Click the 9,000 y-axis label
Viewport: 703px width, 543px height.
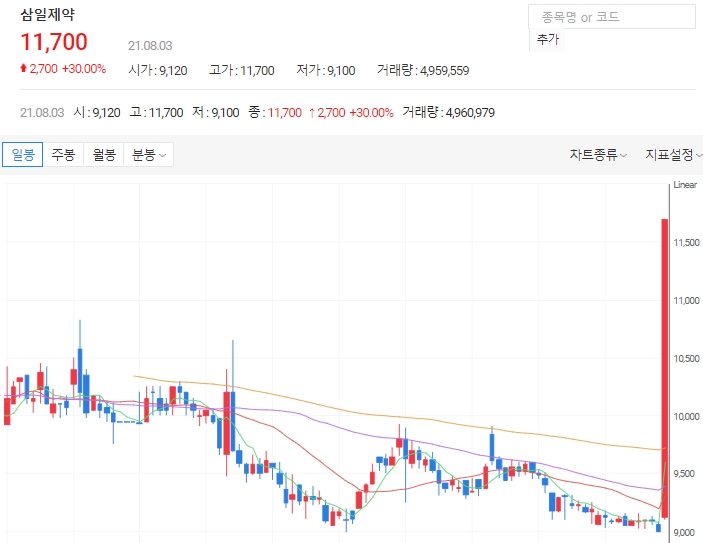click(x=685, y=533)
